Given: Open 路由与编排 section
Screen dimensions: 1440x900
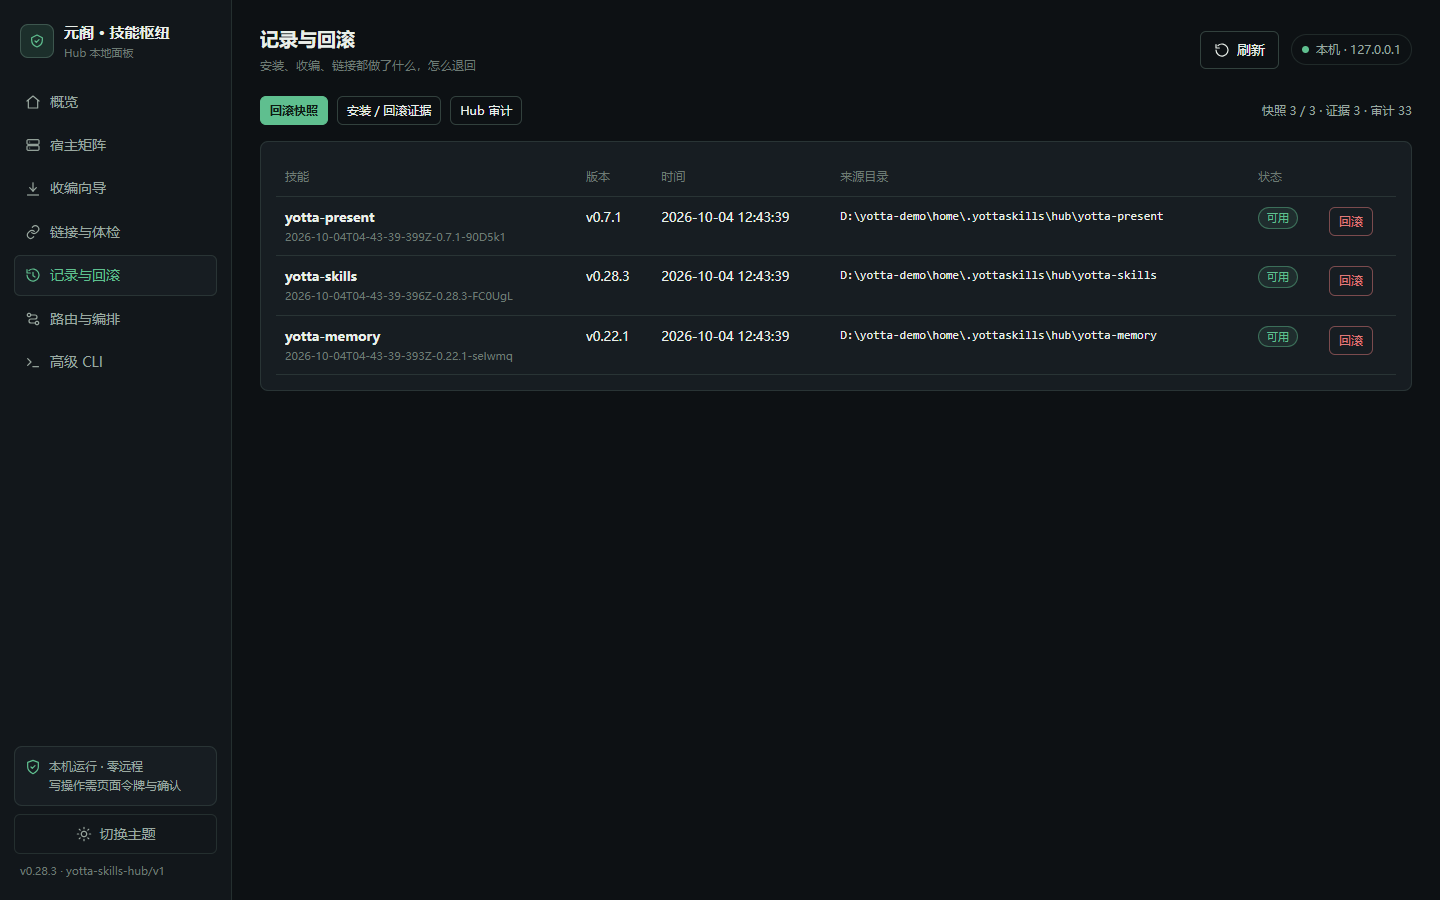Looking at the screenshot, I should (x=115, y=319).
